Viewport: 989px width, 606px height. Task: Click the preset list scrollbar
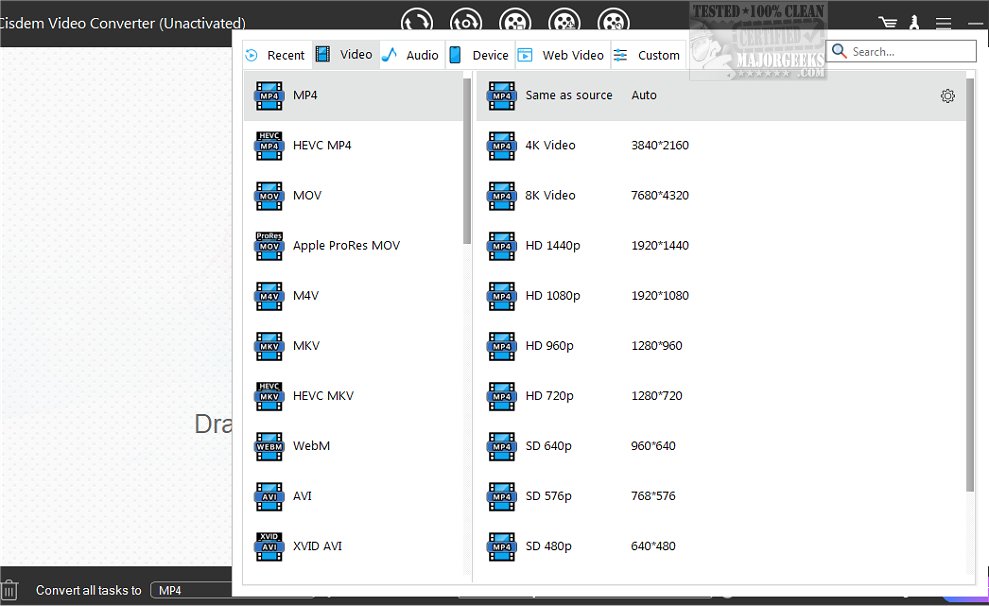coord(970,285)
